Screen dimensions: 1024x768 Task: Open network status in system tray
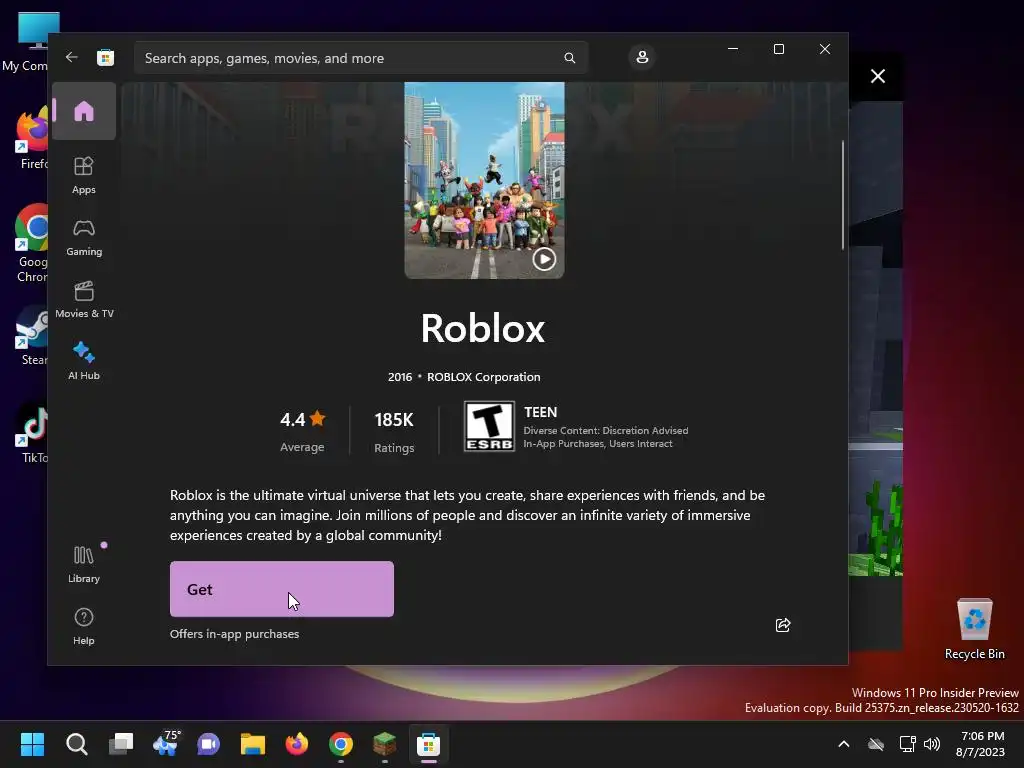[x=907, y=744]
